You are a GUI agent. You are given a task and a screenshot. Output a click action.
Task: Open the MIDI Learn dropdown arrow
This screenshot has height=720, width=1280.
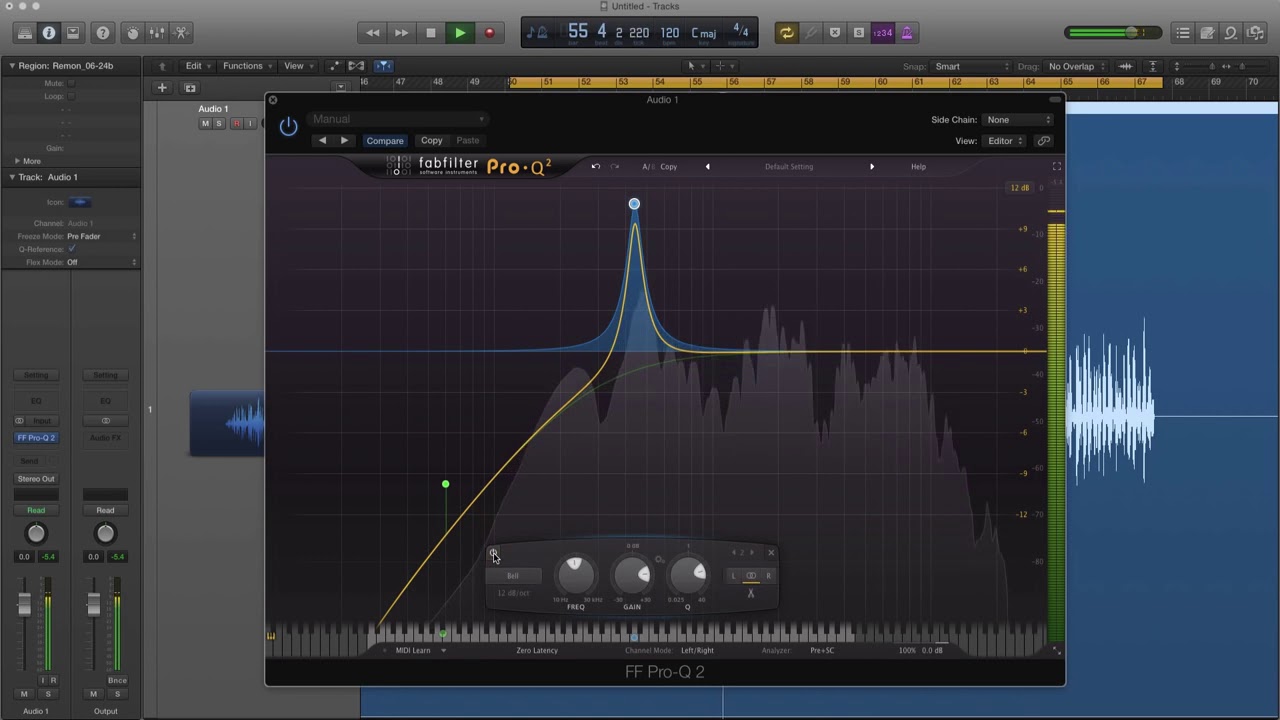click(x=443, y=651)
